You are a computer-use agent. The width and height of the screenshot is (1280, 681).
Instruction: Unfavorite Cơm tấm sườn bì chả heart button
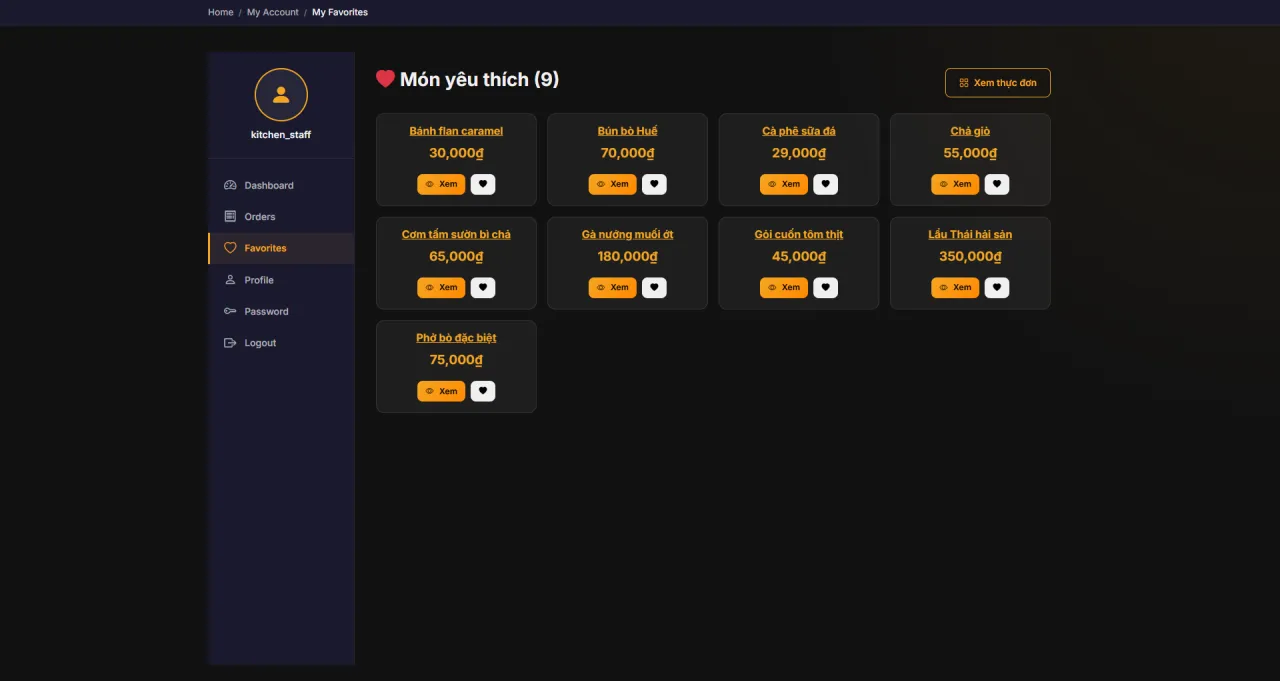[x=483, y=288]
